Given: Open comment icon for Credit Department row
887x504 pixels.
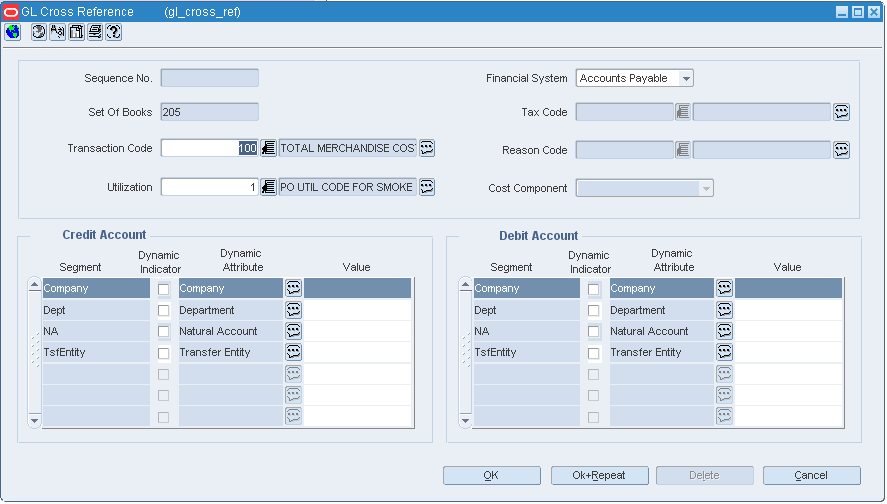Looking at the screenshot, I should [x=293, y=309].
